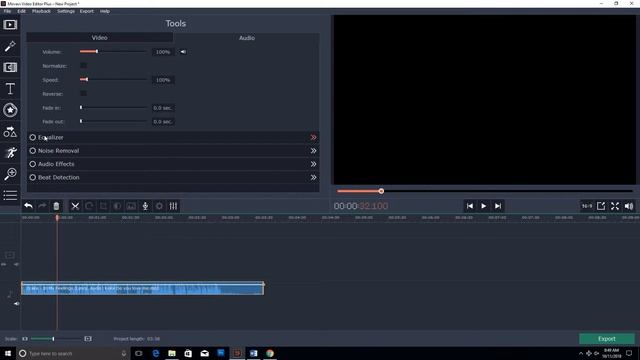Expand the Beat Detection section chevron
The image size is (640, 360).
point(313,178)
